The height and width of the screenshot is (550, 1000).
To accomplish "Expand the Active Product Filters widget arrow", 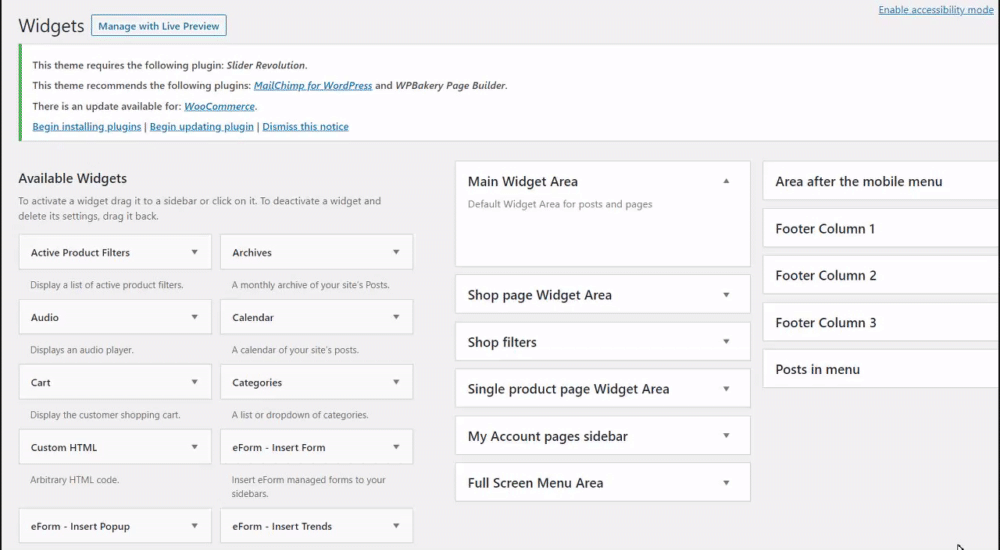I will 195,253.
